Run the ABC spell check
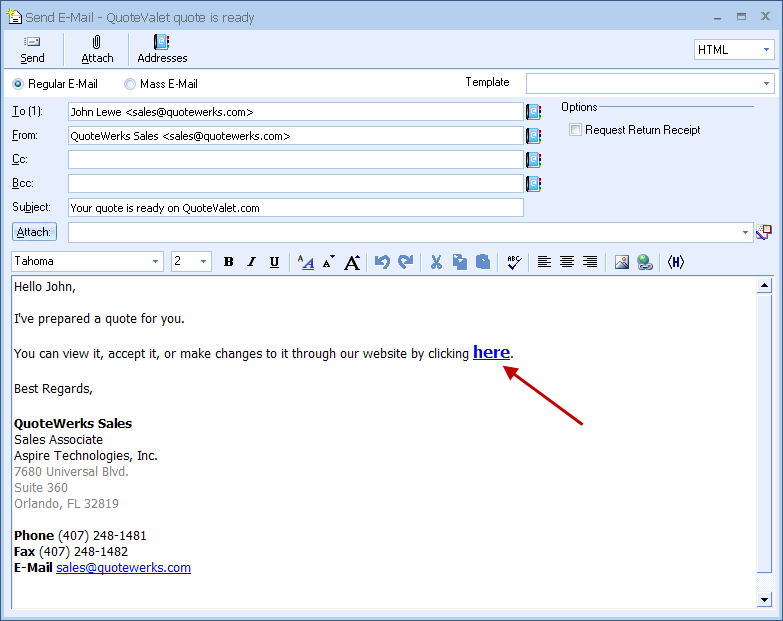The height and width of the screenshot is (621, 783). click(514, 262)
